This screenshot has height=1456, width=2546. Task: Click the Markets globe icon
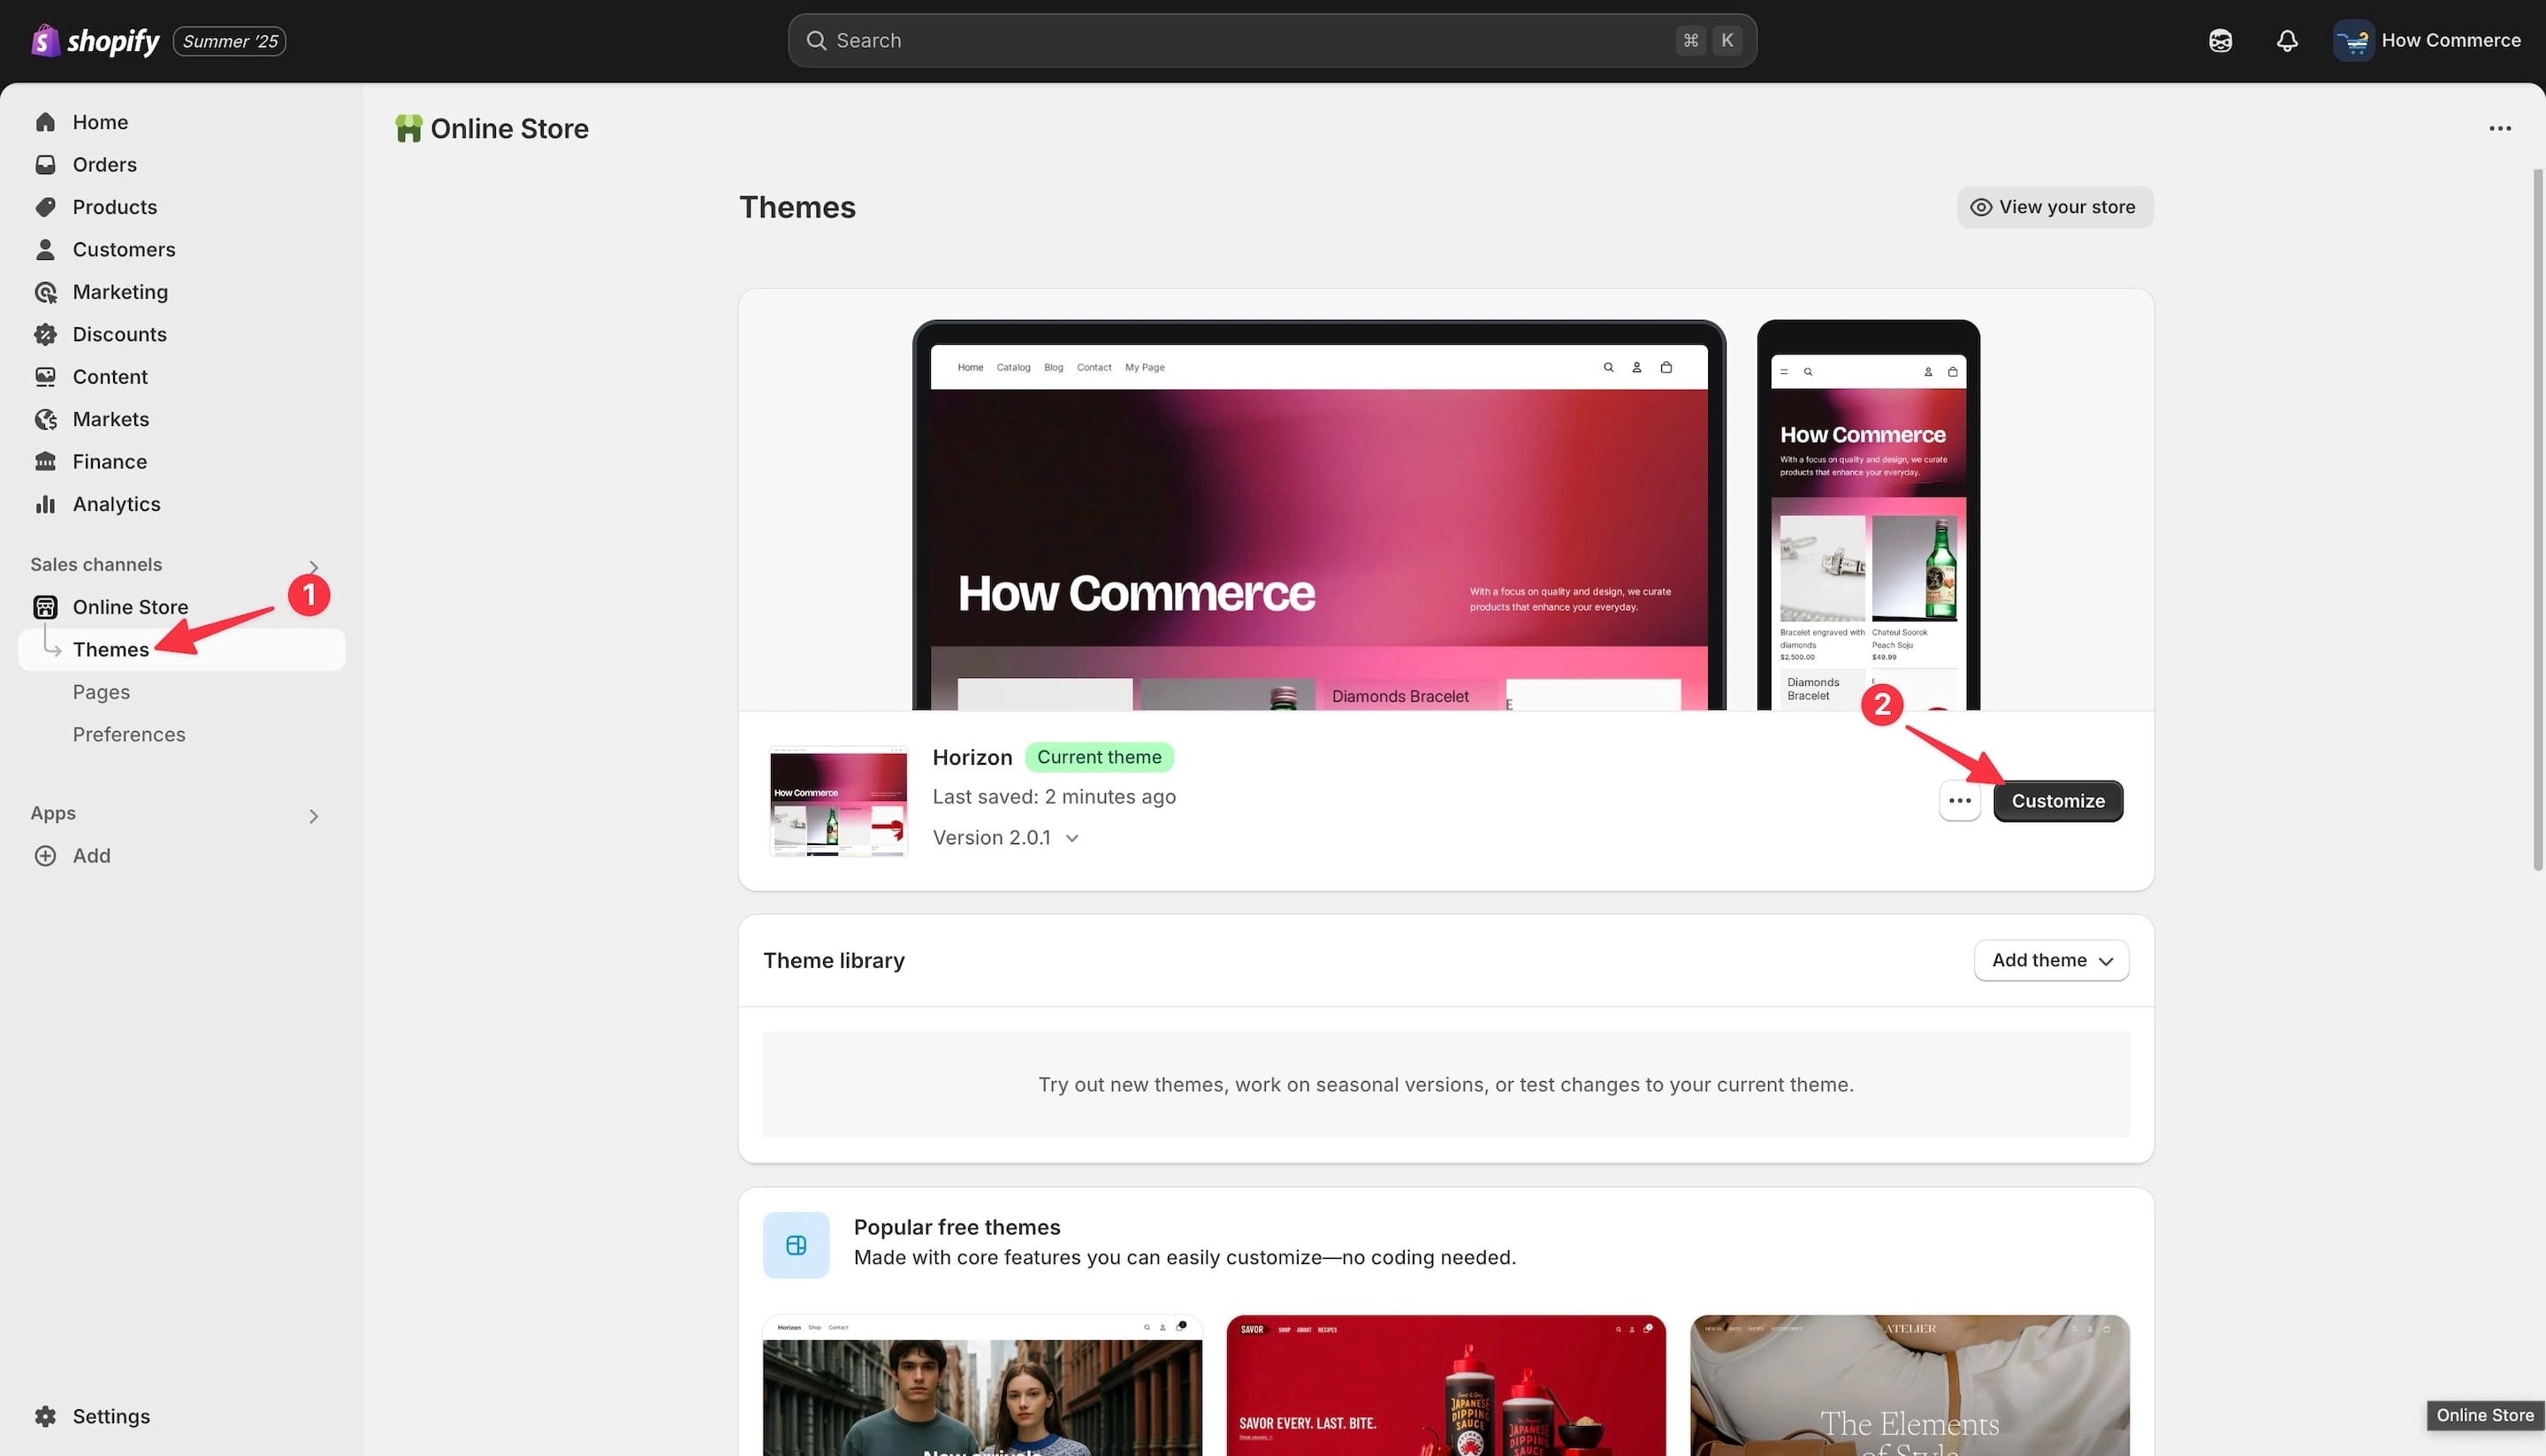45,419
